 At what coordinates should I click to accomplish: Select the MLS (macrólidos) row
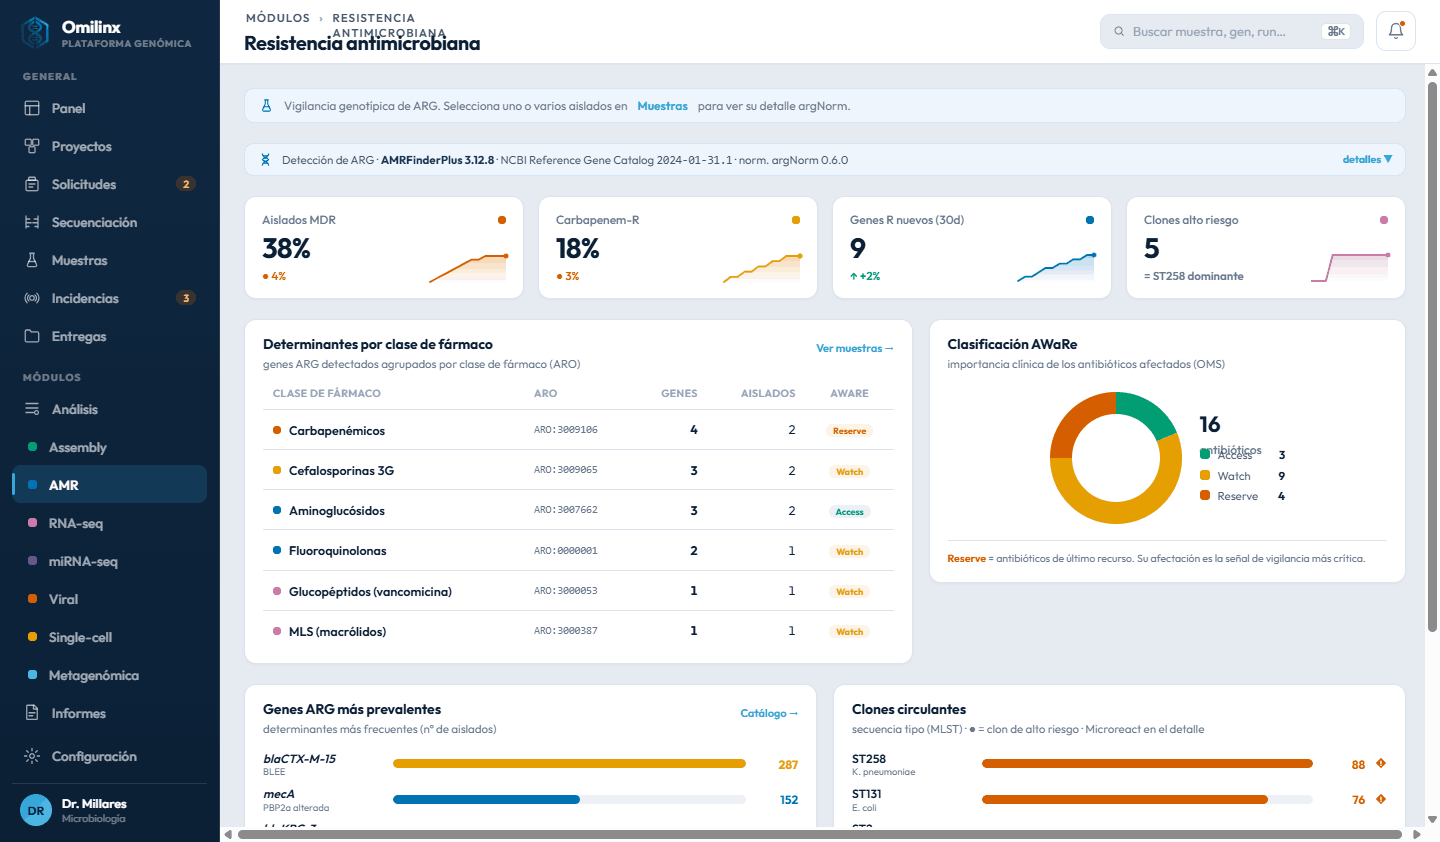point(578,631)
